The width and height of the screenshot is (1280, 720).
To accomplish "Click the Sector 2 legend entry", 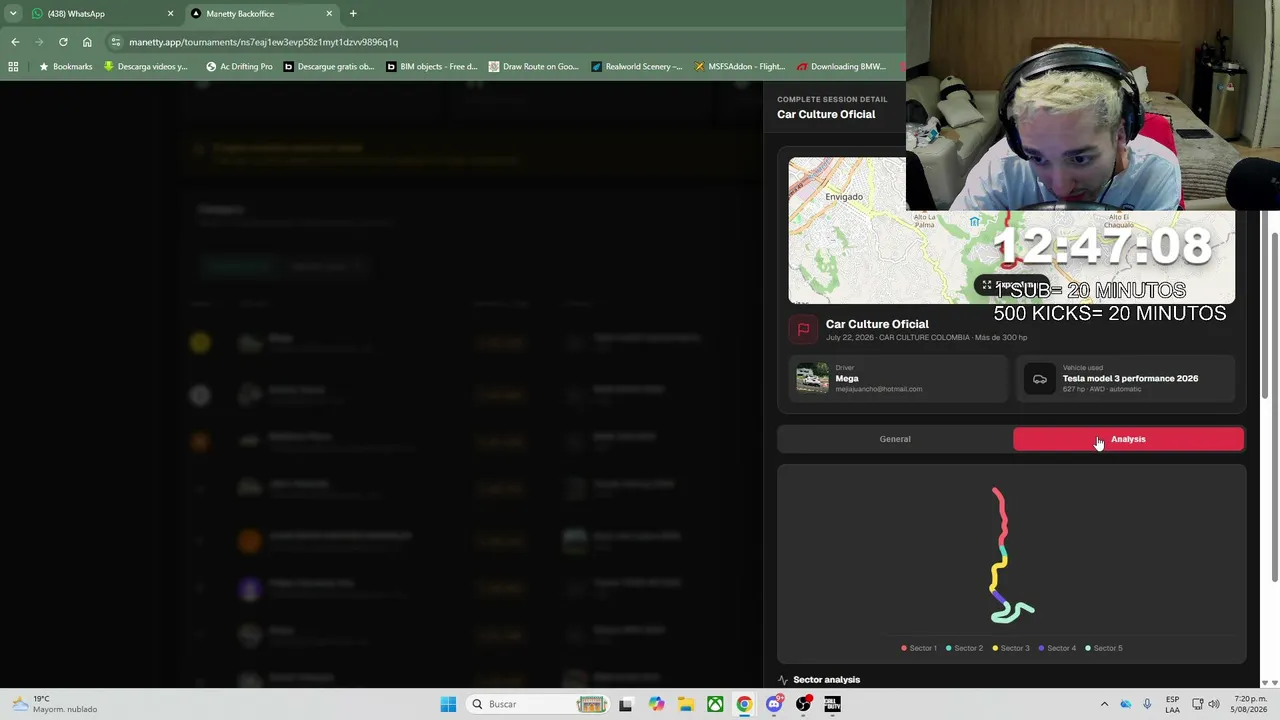I will click(x=964, y=648).
